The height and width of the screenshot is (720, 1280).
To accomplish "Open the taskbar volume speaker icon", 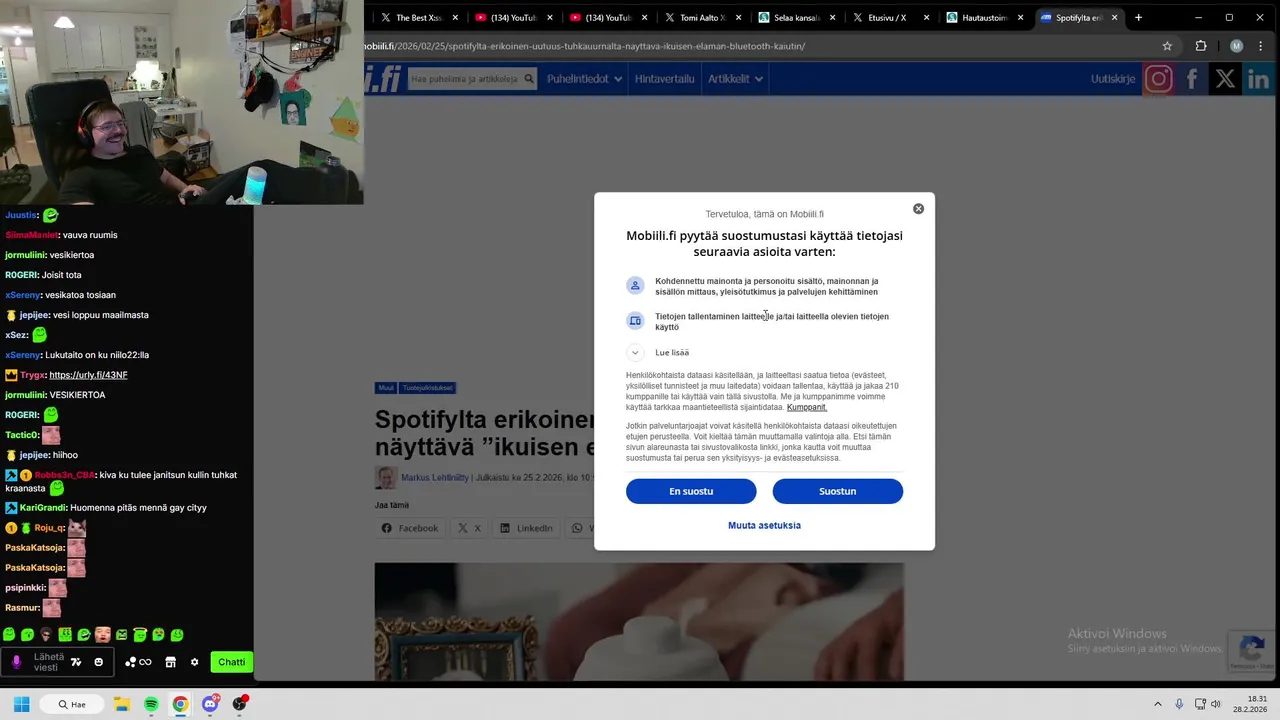I will 1216,704.
